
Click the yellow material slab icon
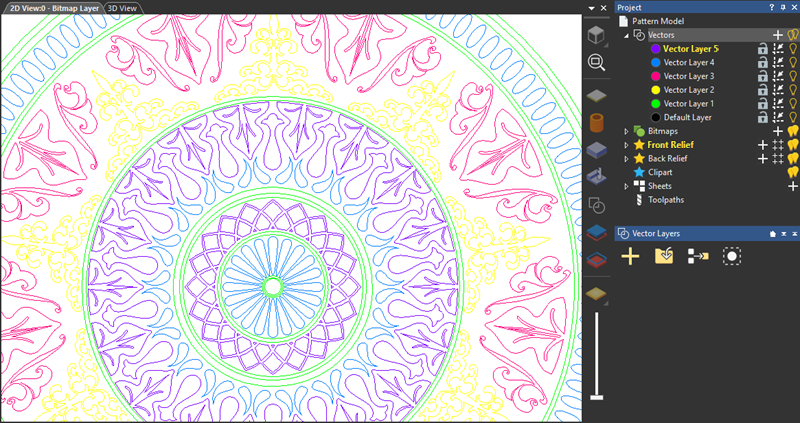[596, 293]
